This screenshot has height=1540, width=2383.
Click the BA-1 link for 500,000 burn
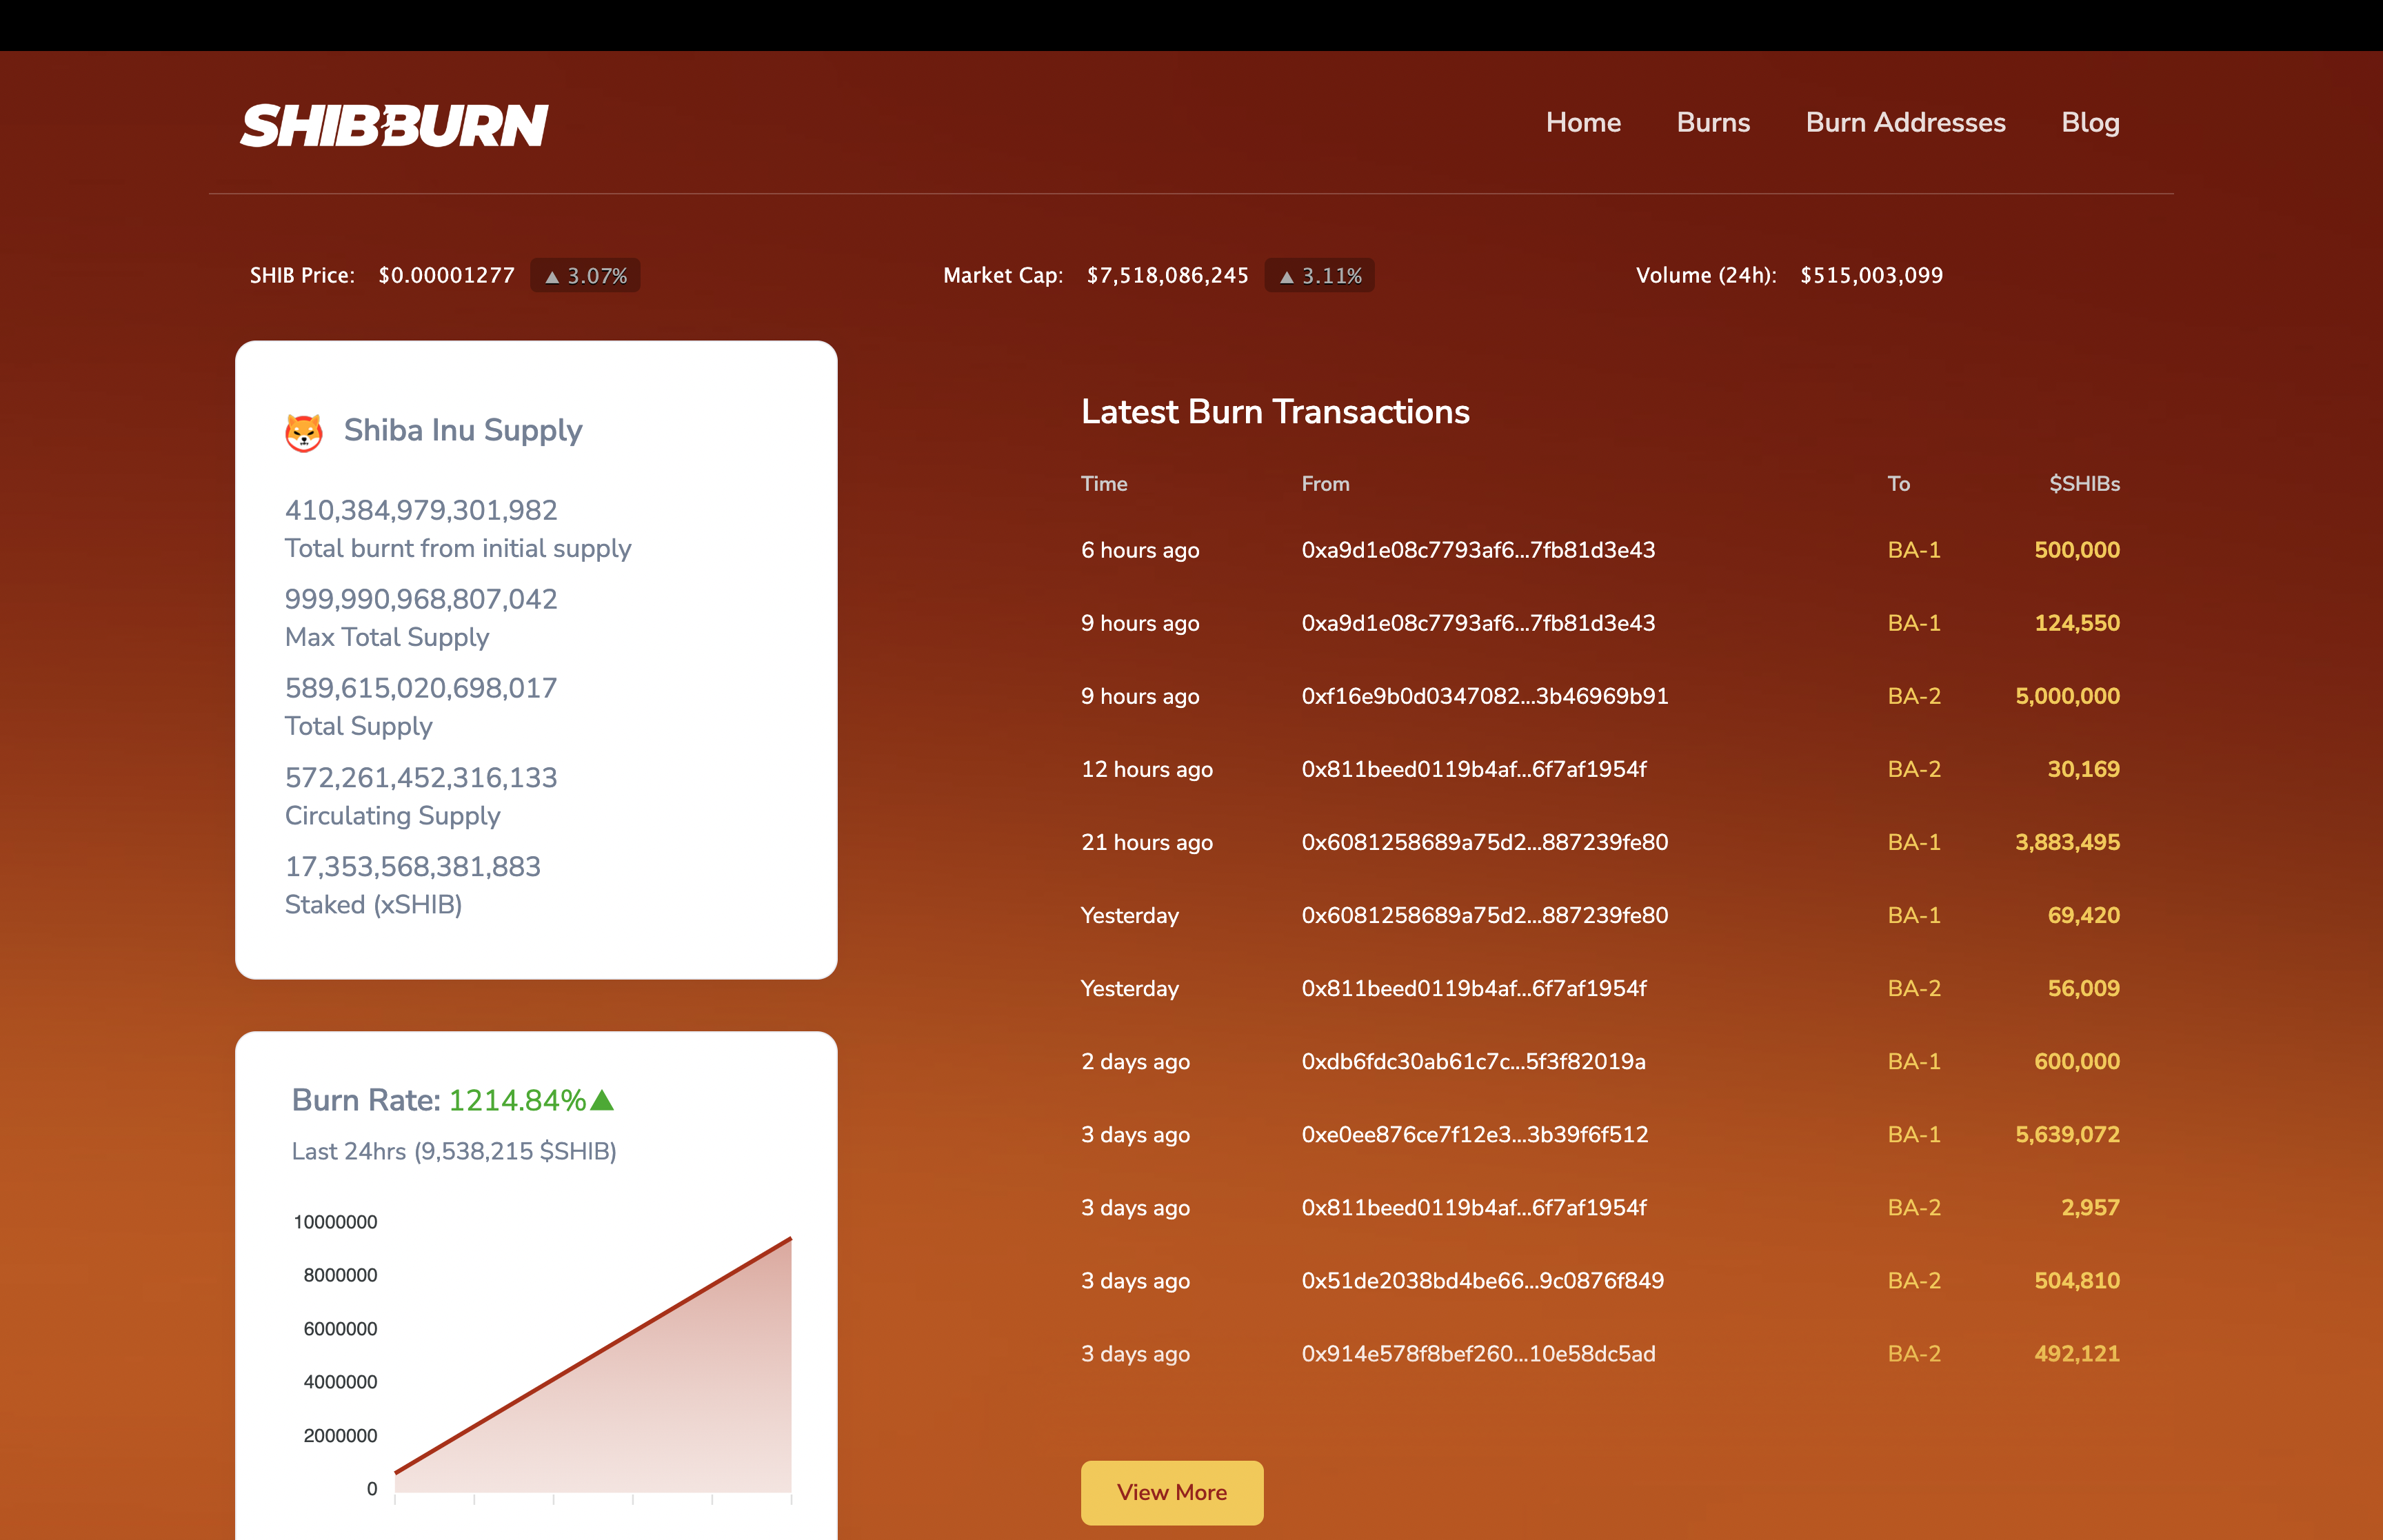tap(1914, 550)
